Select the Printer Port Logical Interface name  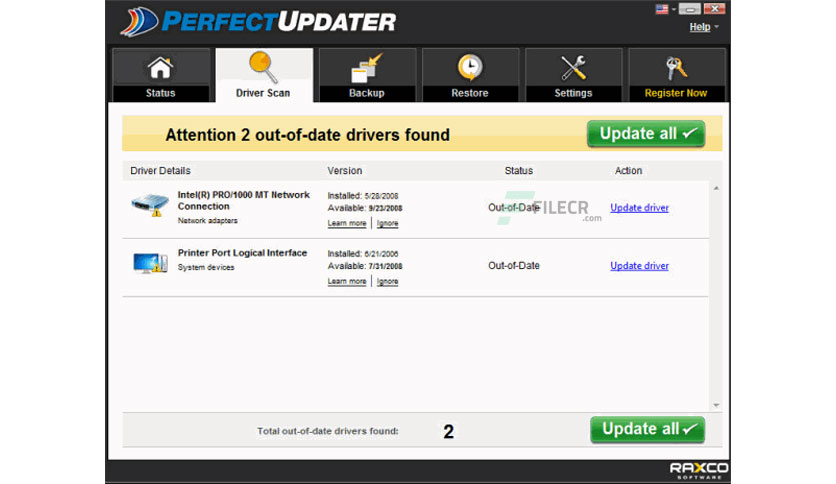(x=242, y=253)
